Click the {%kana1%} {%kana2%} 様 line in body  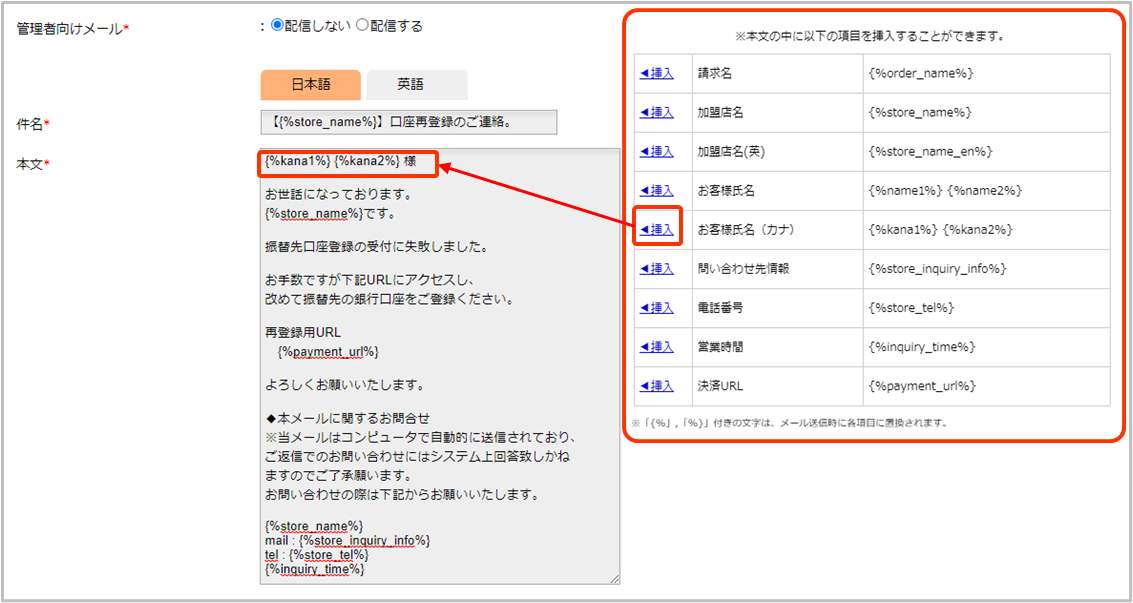pos(341,161)
